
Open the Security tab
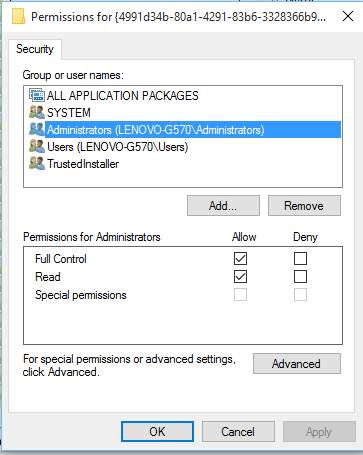tap(35, 49)
